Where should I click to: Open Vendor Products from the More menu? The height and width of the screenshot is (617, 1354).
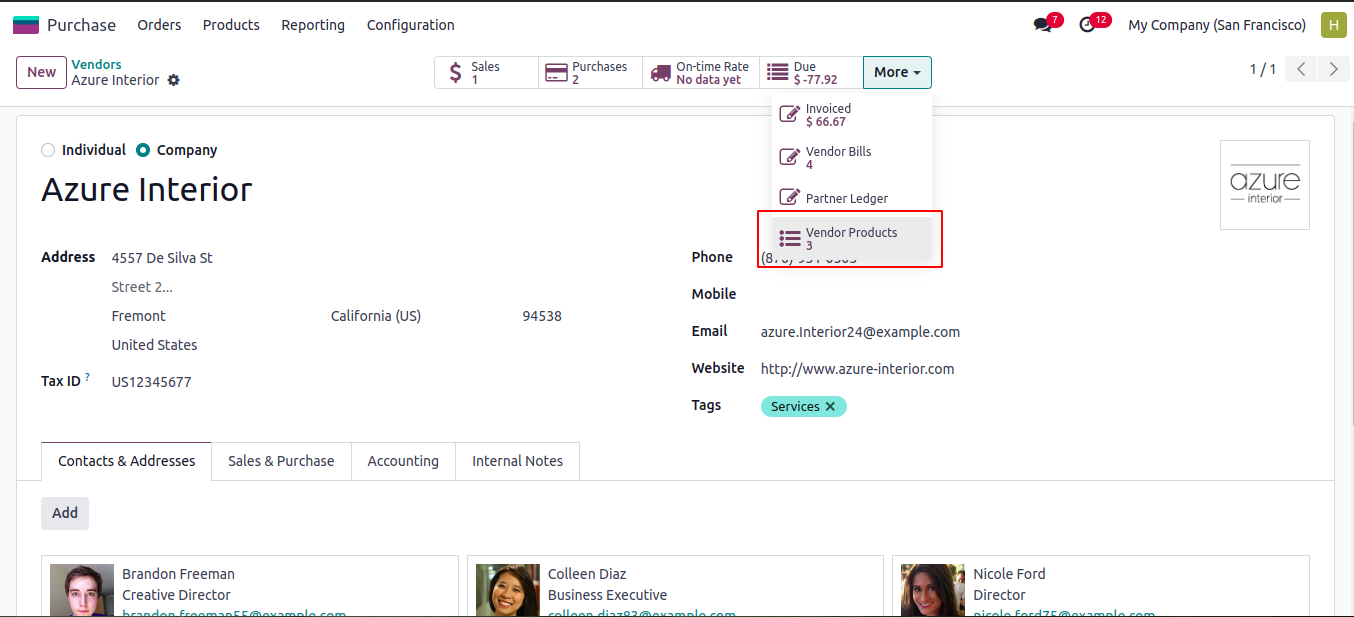852,239
